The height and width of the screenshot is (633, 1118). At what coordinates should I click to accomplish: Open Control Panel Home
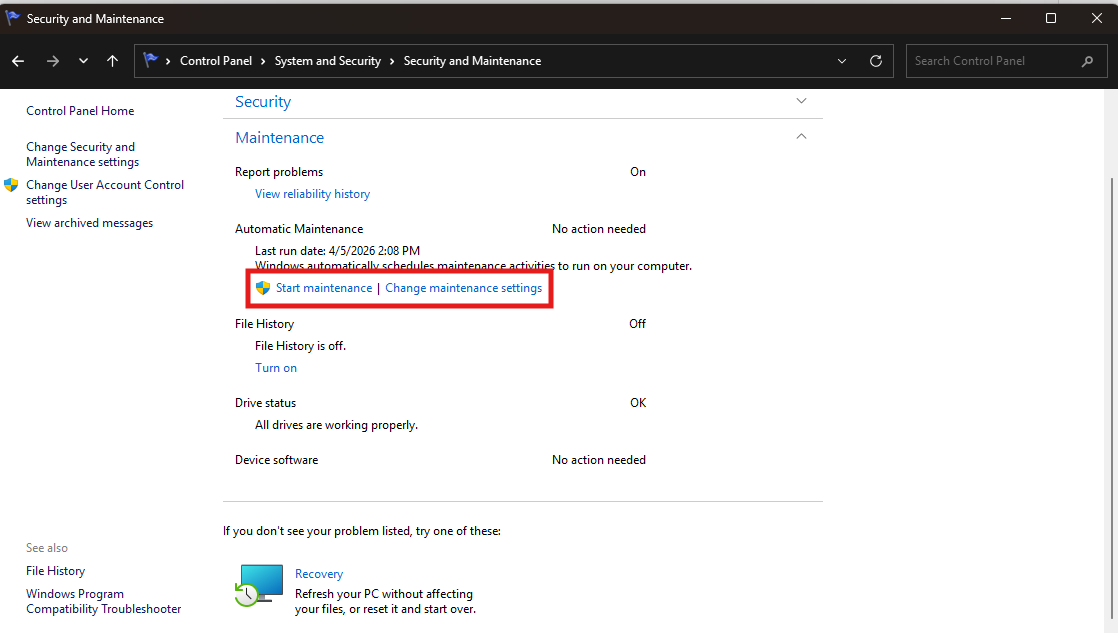80,110
